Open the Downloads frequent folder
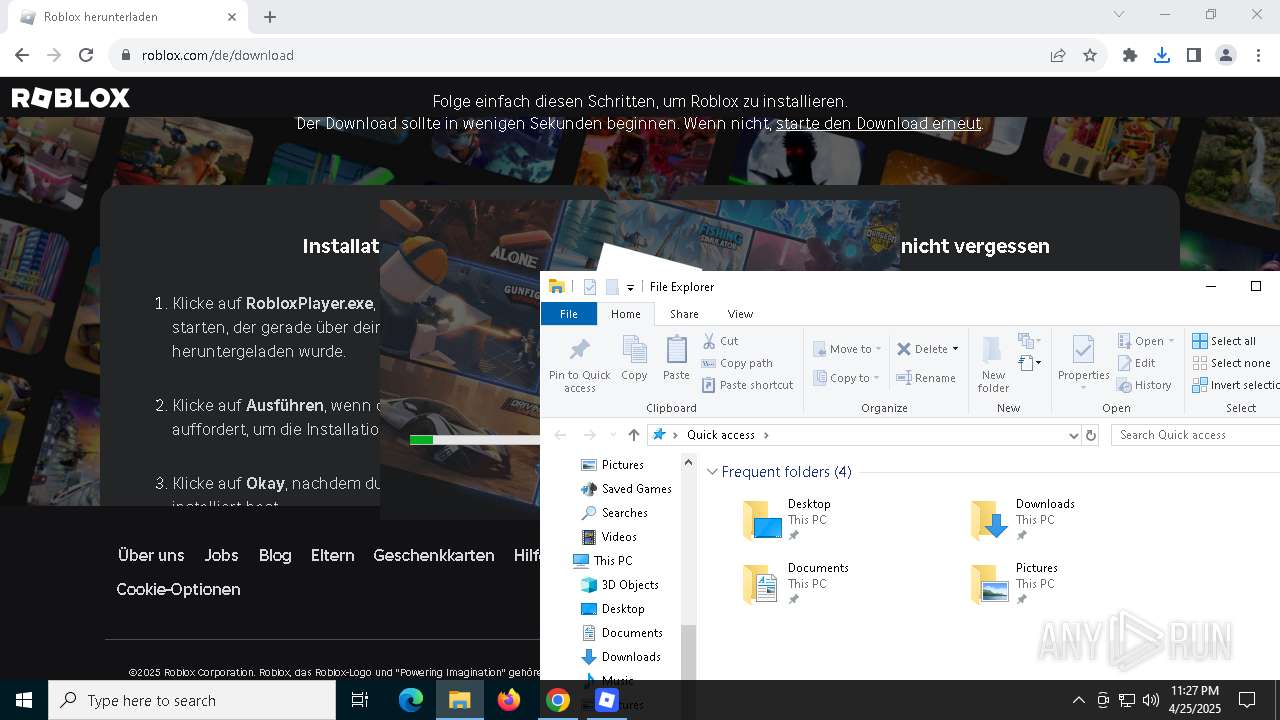 click(1023, 520)
